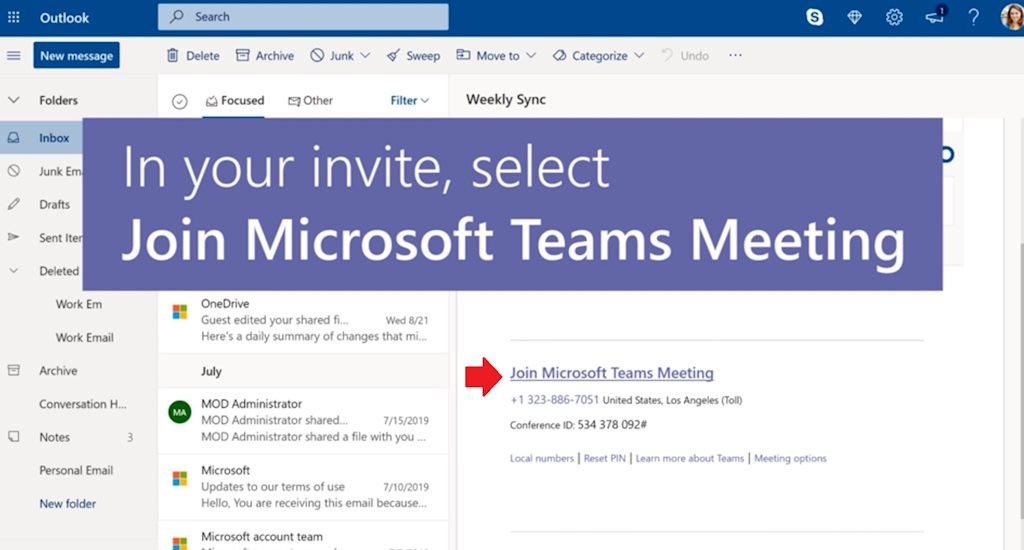Archive the selected message
The image size is (1024, 550).
tap(265, 56)
